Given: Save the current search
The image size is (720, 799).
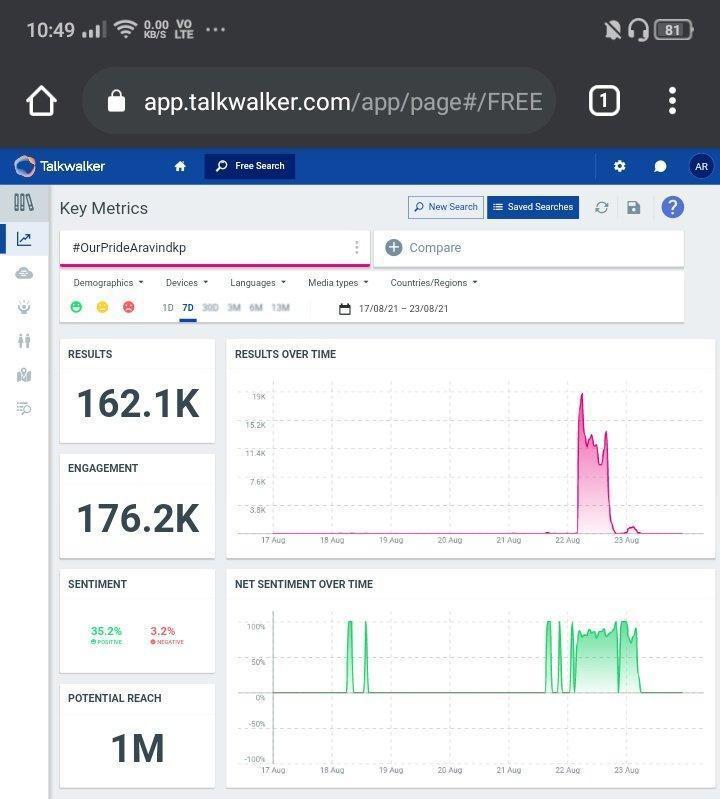Looking at the screenshot, I should tap(633, 207).
